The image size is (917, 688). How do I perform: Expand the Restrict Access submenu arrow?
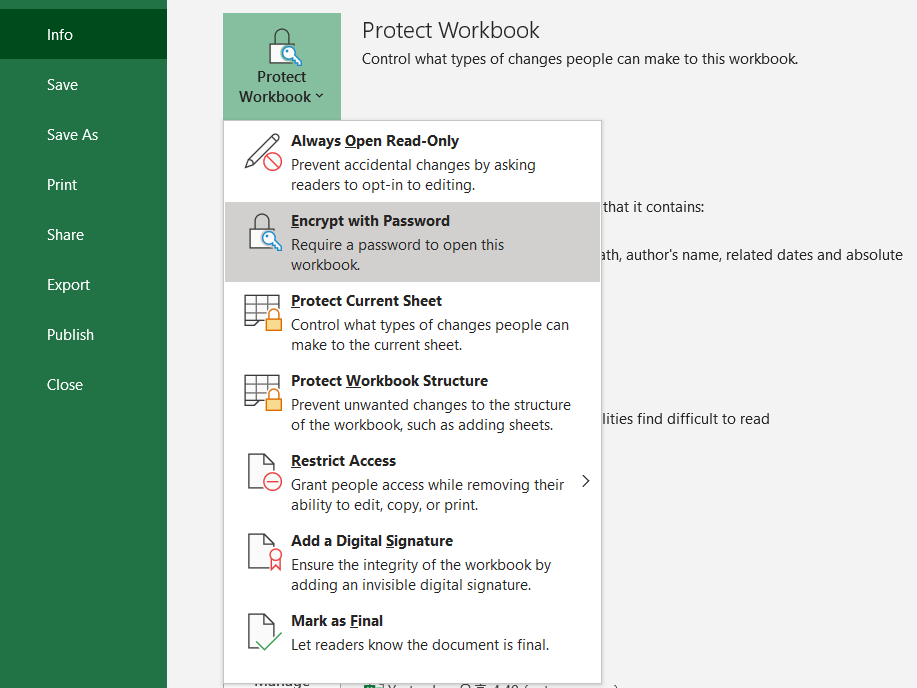point(586,481)
